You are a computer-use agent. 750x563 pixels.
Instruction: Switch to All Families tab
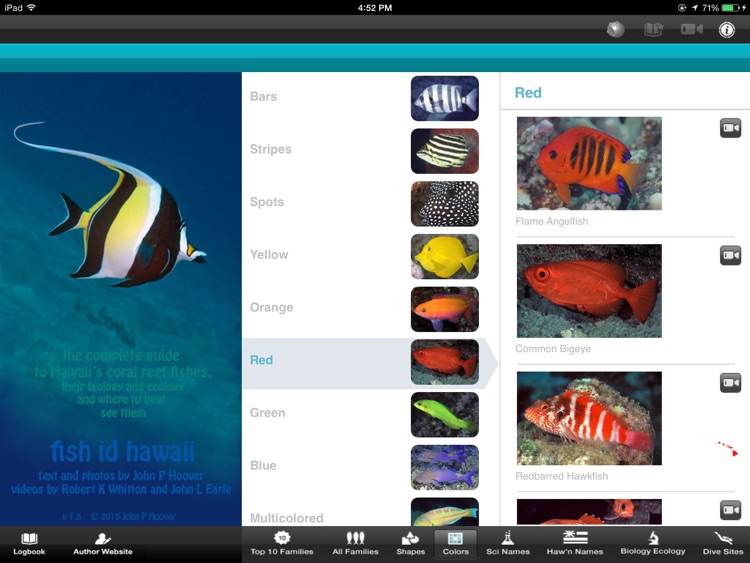coord(355,544)
